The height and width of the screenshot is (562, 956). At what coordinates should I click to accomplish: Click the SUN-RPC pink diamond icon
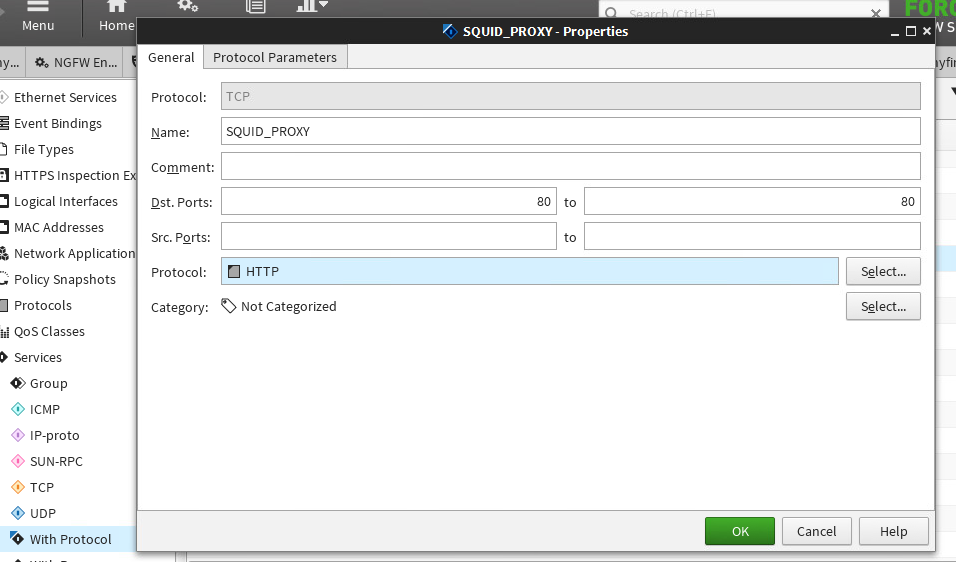(x=18, y=461)
